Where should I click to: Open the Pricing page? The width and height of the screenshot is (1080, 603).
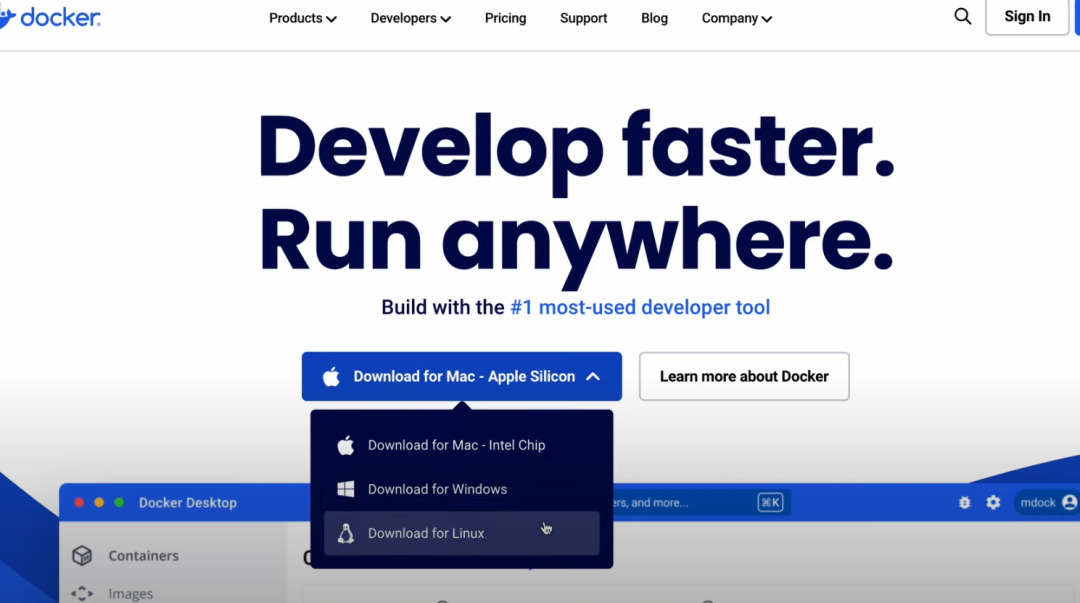506,19
